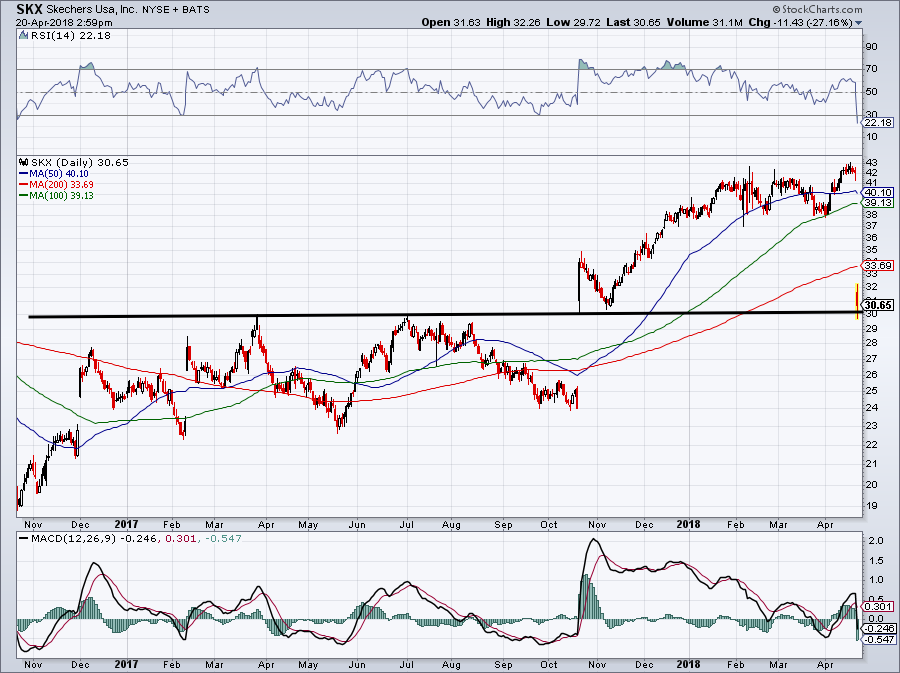
Task: Click the Last 30.65 value in header
Action: tap(633, 22)
